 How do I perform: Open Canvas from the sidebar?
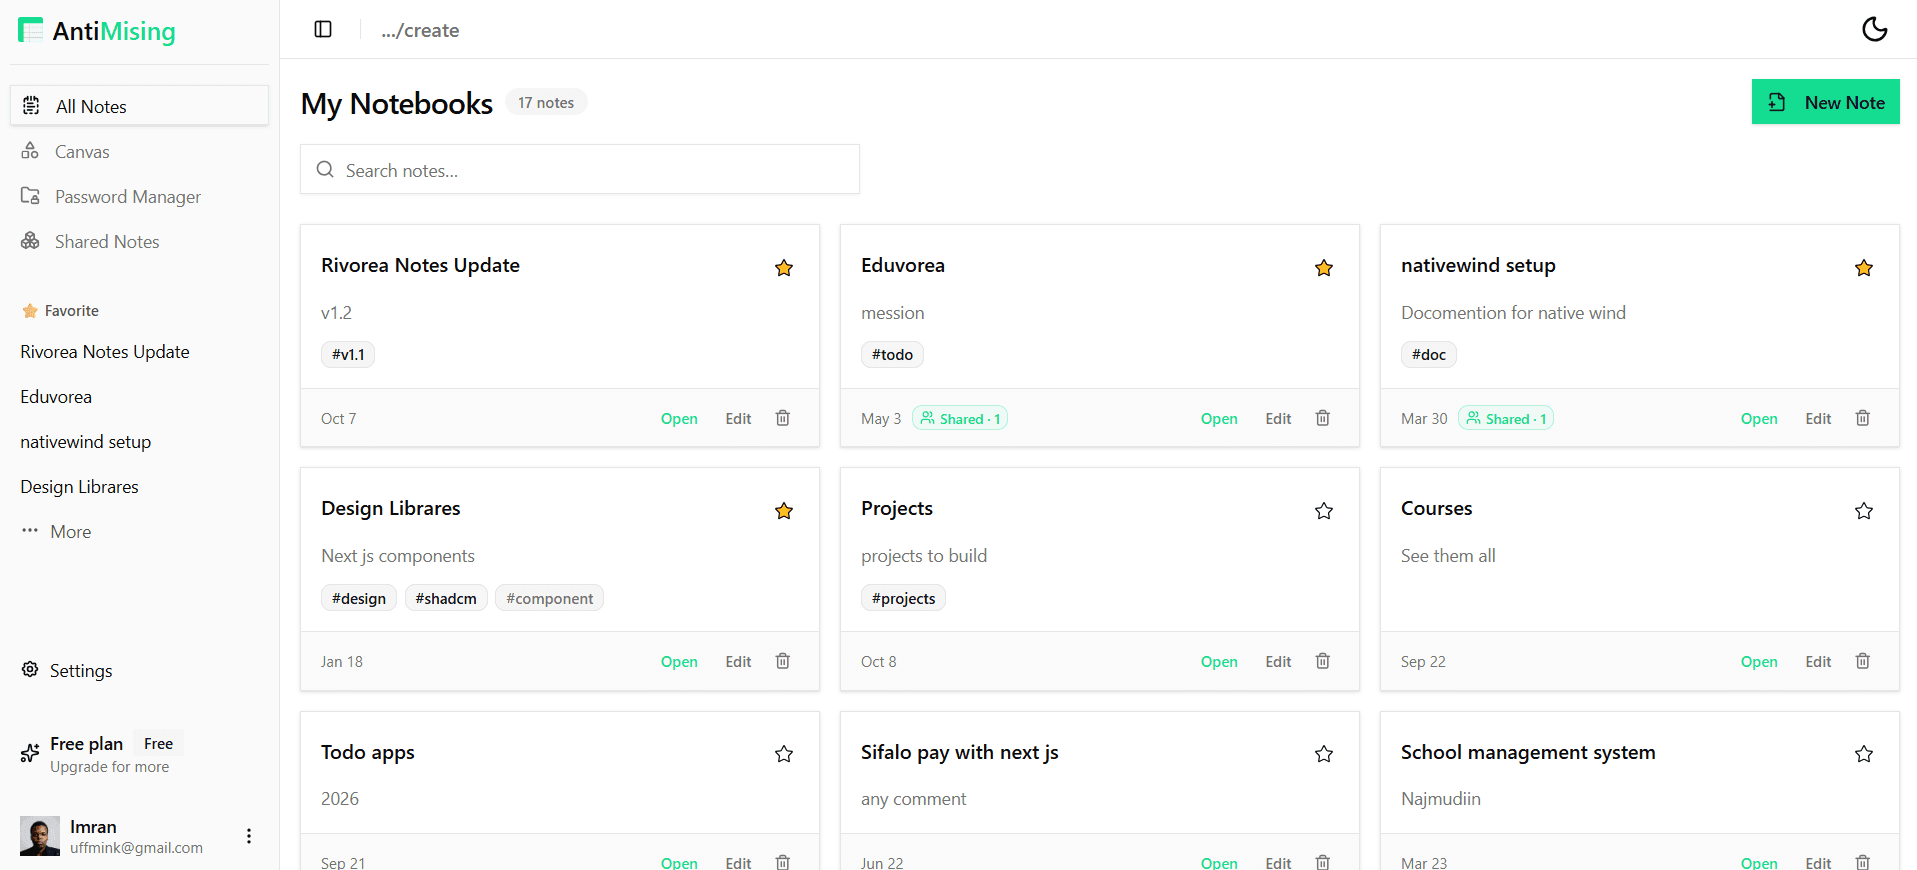(x=139, y=152)
